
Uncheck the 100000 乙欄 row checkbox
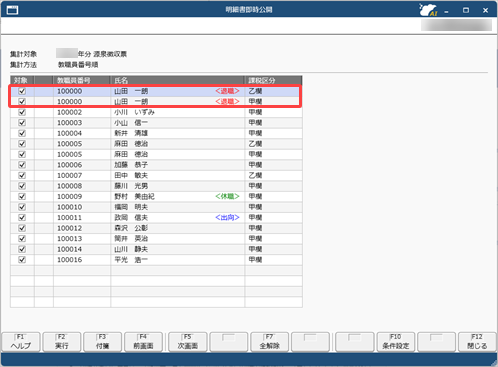tap(22, 91)
